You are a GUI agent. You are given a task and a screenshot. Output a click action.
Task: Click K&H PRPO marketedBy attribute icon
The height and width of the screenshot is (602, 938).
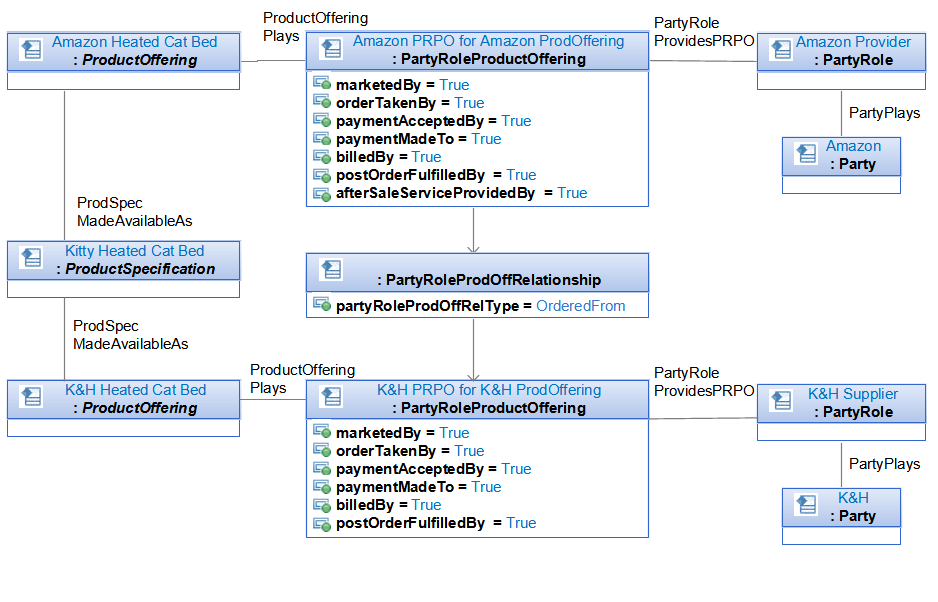pyautogui.click(x=322, y=432)
